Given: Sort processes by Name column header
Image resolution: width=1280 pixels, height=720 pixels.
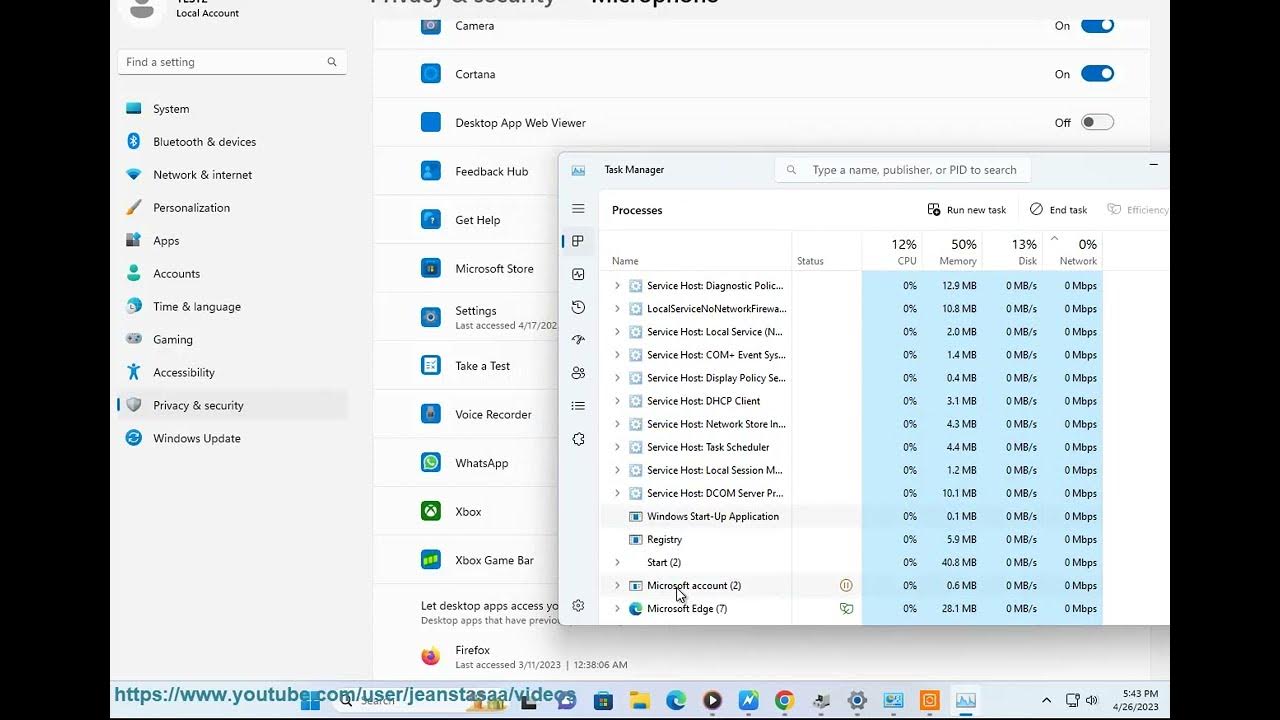Looking at the screenshot, I should coord(696,251).
